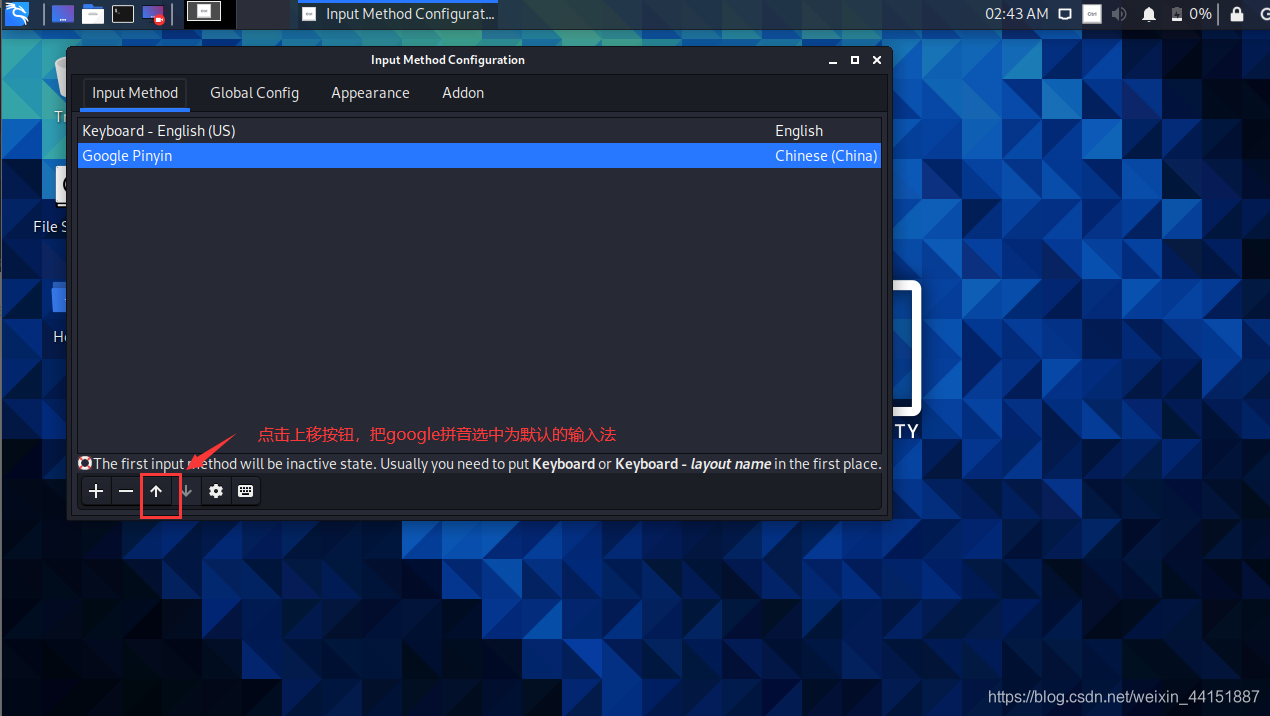Close the Input Method Configuration window
1270x716 pixels.
coord(877,60)
